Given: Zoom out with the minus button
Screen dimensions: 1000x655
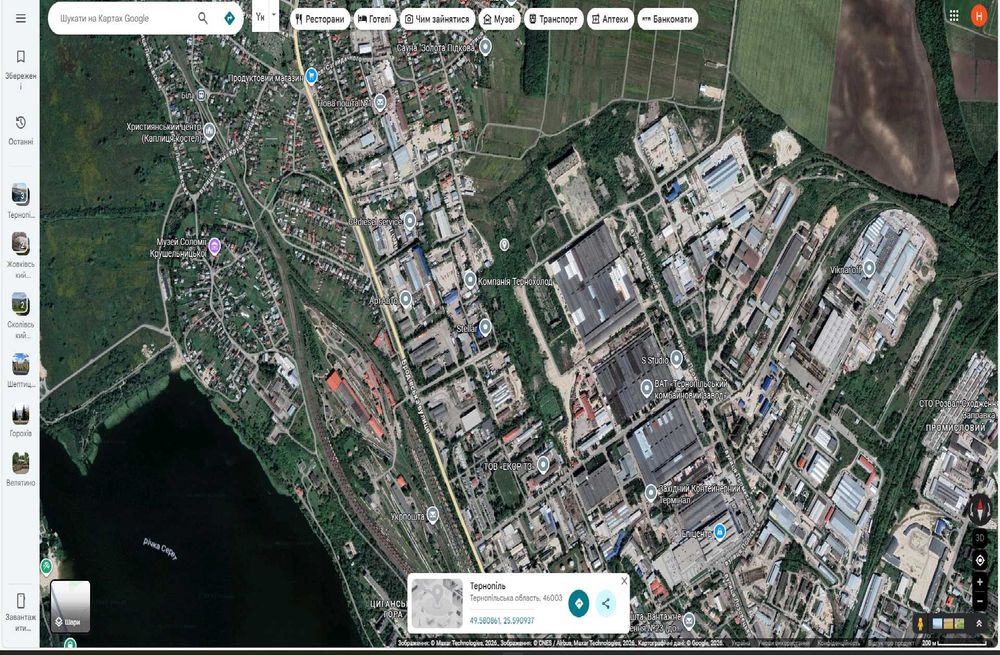Looking at the screenshot, I should point(980,601).
